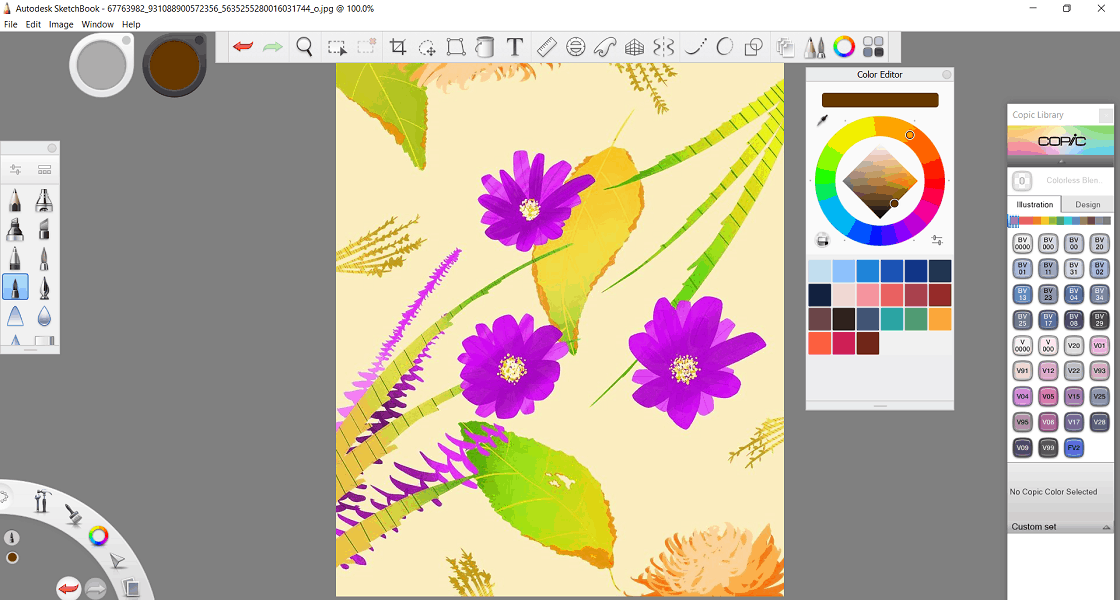Open the Edit menu
Viewport: 1120px width, 600px height.
(x=34, y=24)
